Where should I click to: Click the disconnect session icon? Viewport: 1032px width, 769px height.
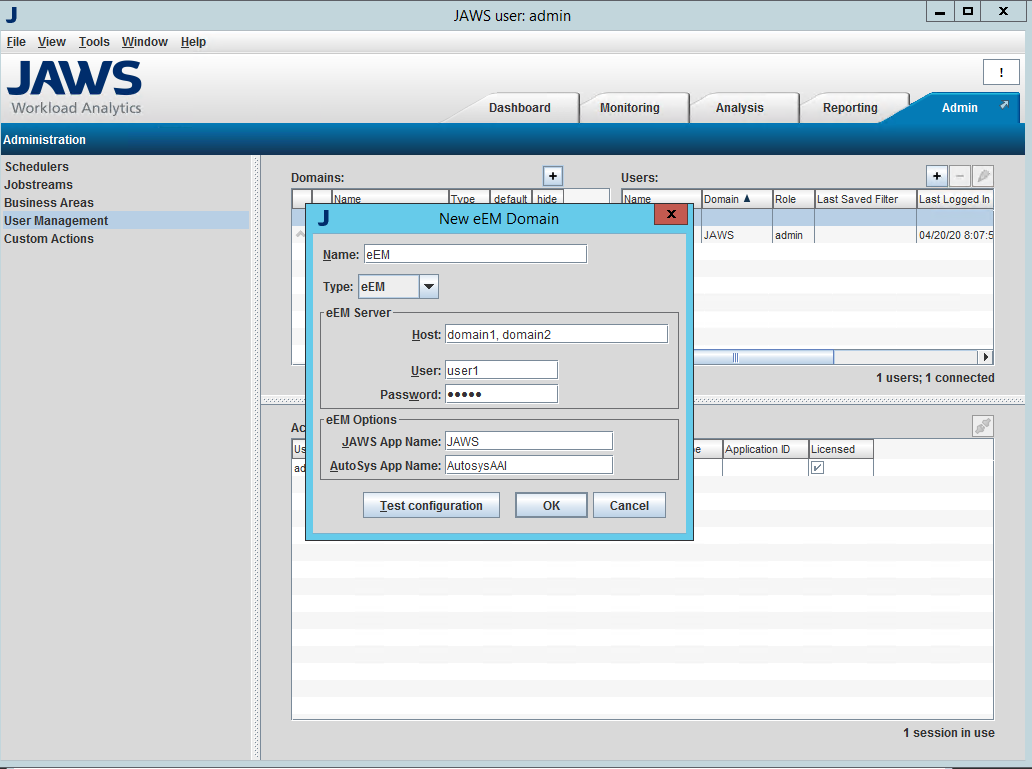pyautogui.click(x=982, y=426)
